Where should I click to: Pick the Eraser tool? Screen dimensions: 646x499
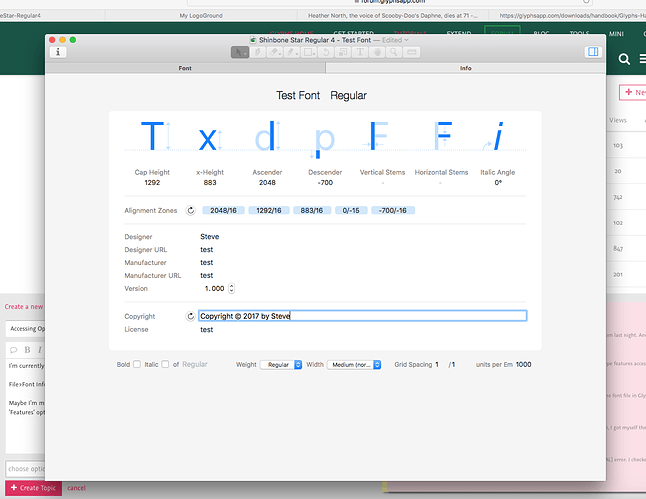(x=274, y=52)
